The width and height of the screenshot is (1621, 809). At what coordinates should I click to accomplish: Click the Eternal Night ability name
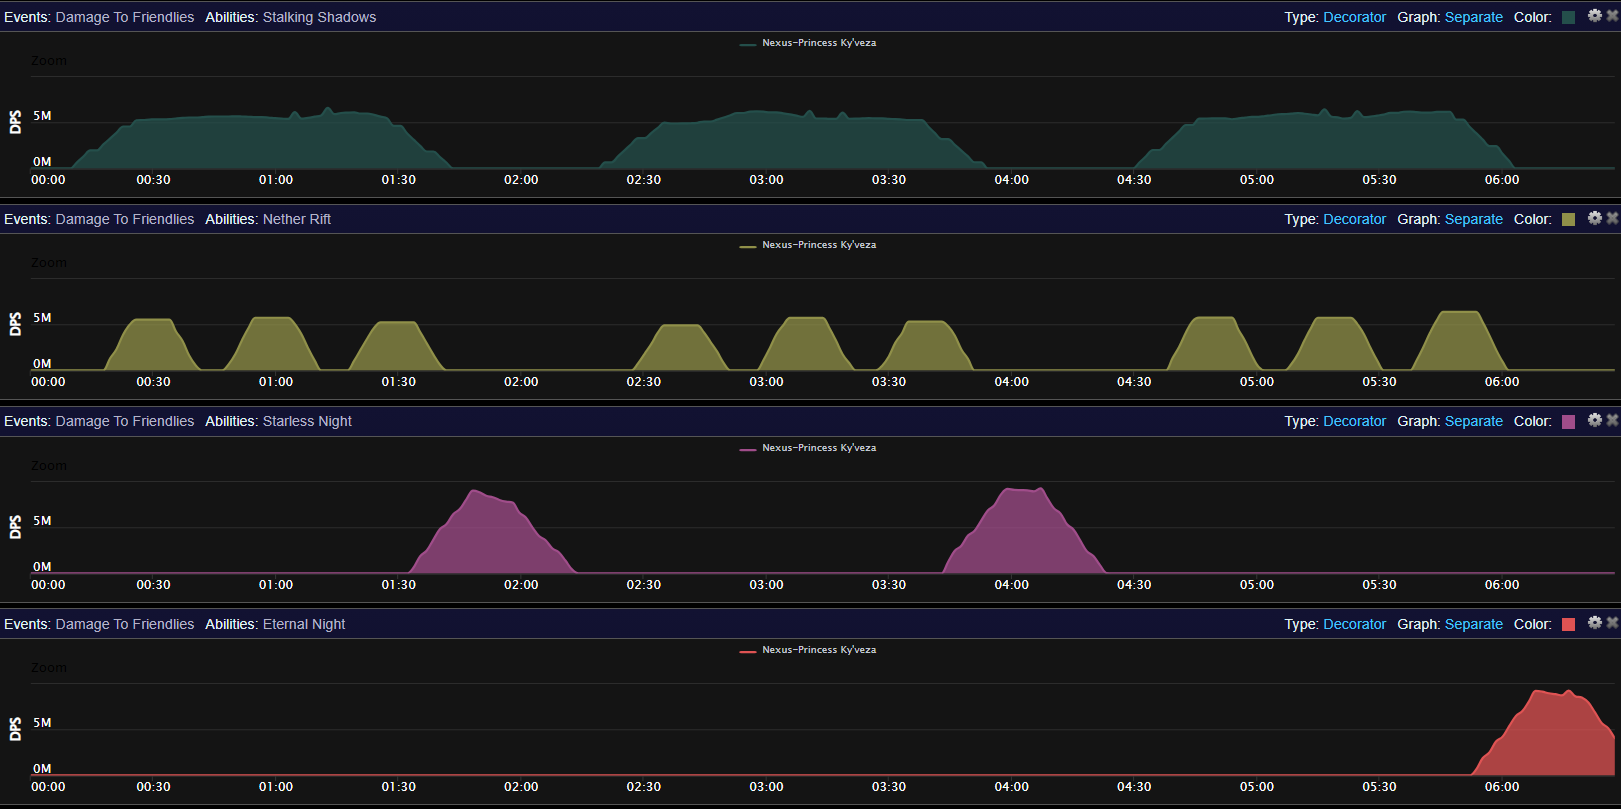tap(304, 624)
